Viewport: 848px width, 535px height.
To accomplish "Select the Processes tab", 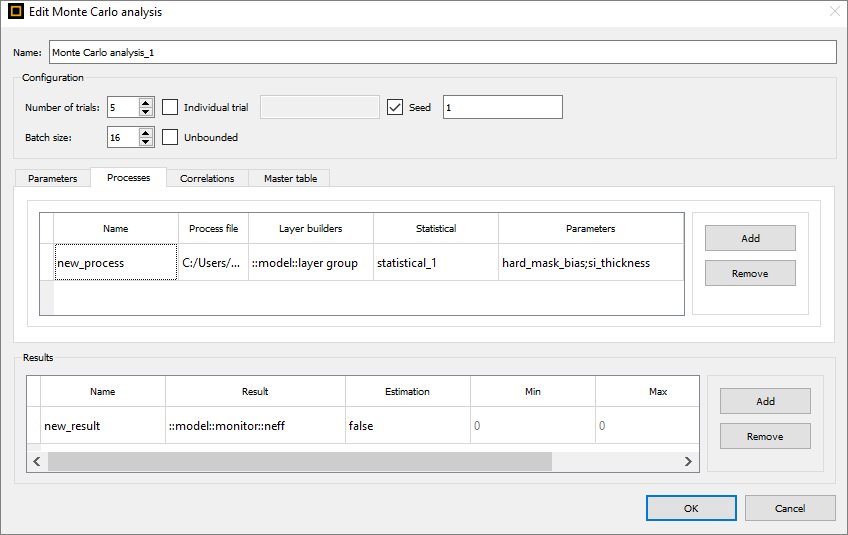I will tap(128, 177).
